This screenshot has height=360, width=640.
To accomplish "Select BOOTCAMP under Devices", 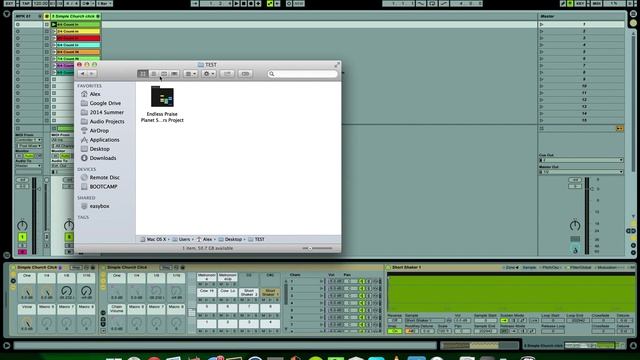I will click(103, 187).
